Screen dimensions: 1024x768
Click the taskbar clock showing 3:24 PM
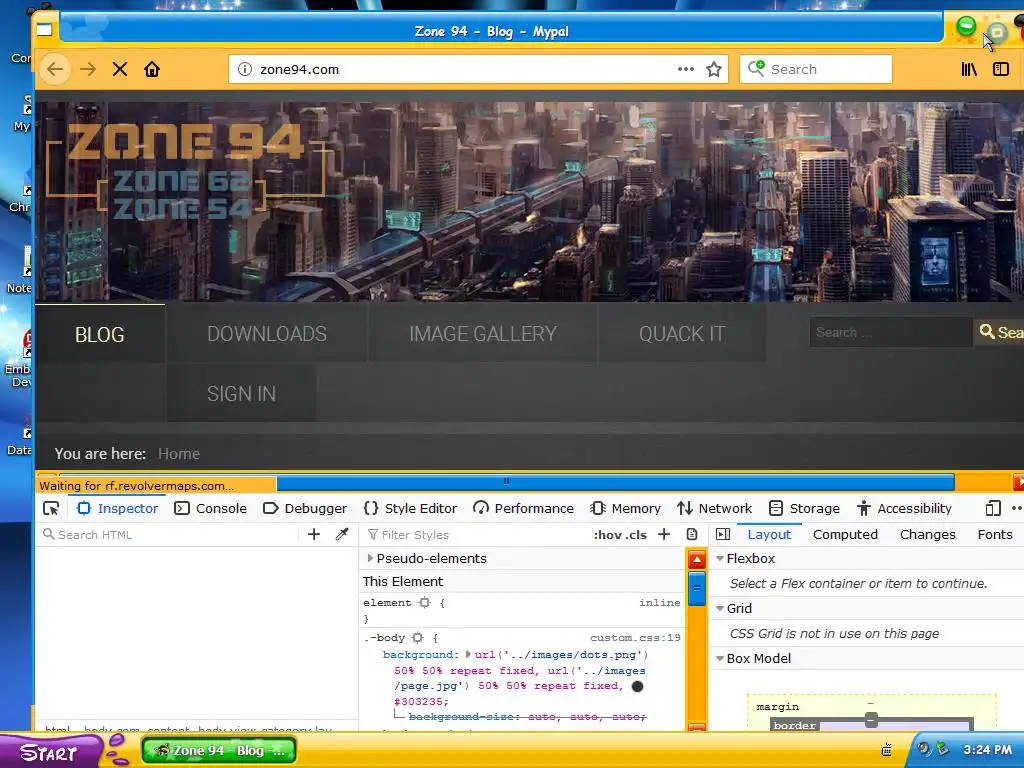click(x=987, y=750)
